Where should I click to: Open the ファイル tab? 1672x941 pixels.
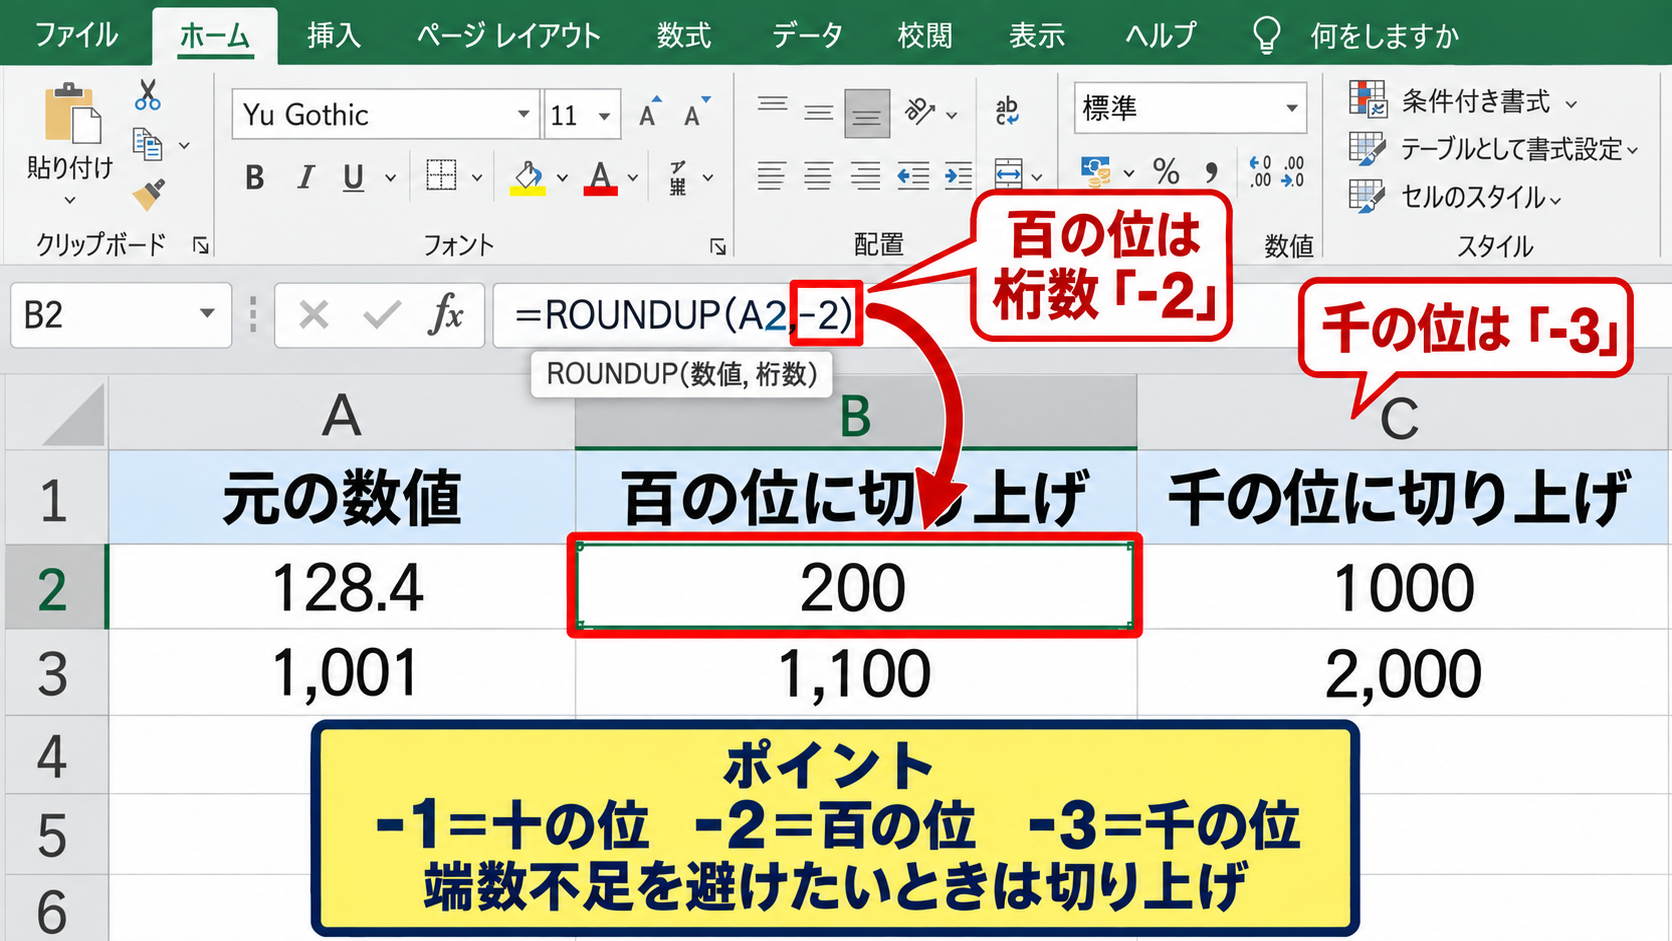click(76, 35)
